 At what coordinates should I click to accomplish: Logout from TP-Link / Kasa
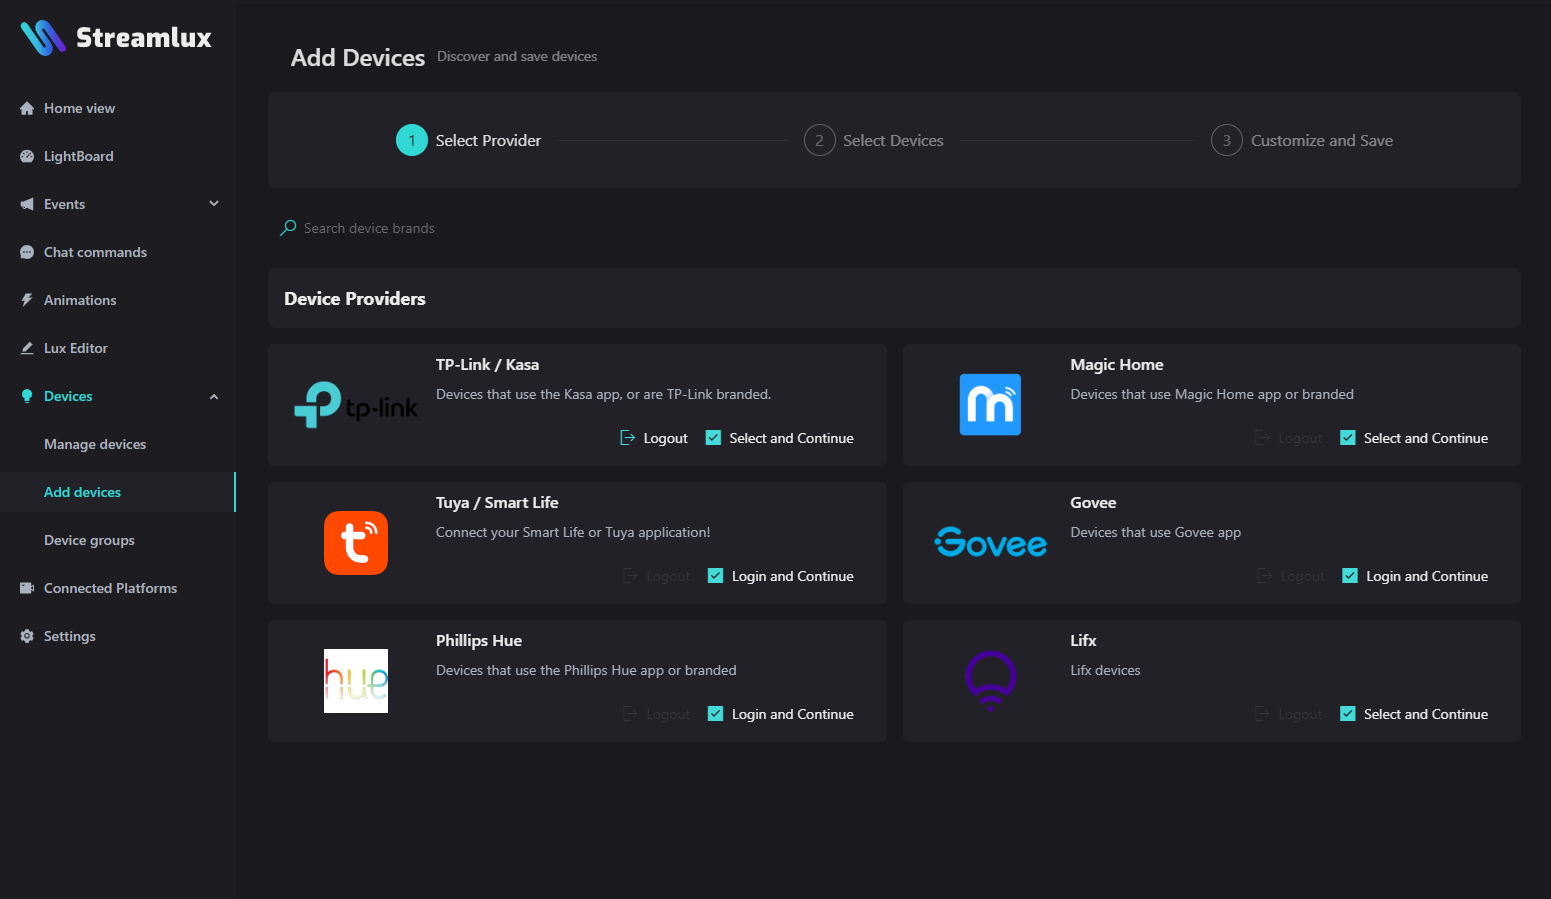[653, 437]
